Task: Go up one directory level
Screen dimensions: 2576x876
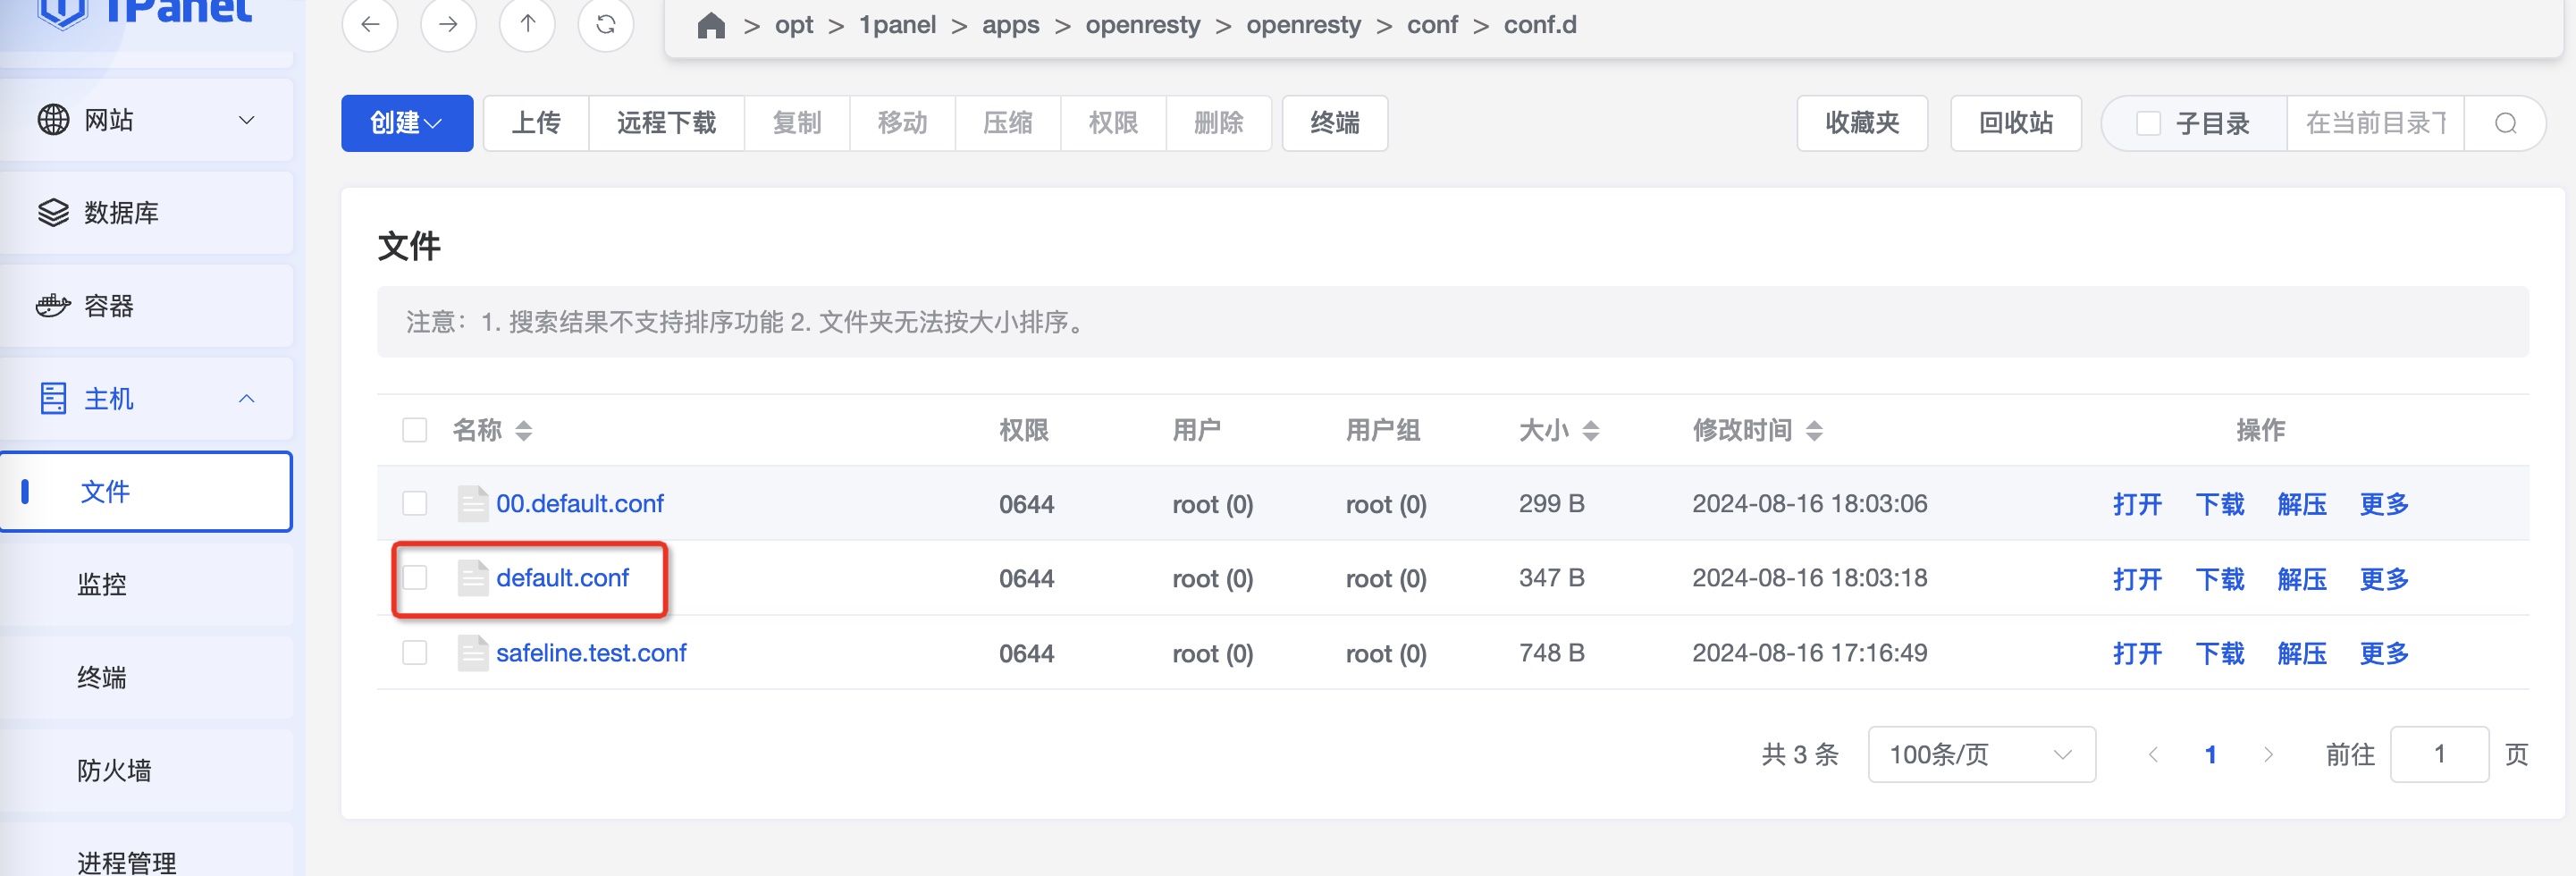Action: pyautogui.click(x=527, y=24)
